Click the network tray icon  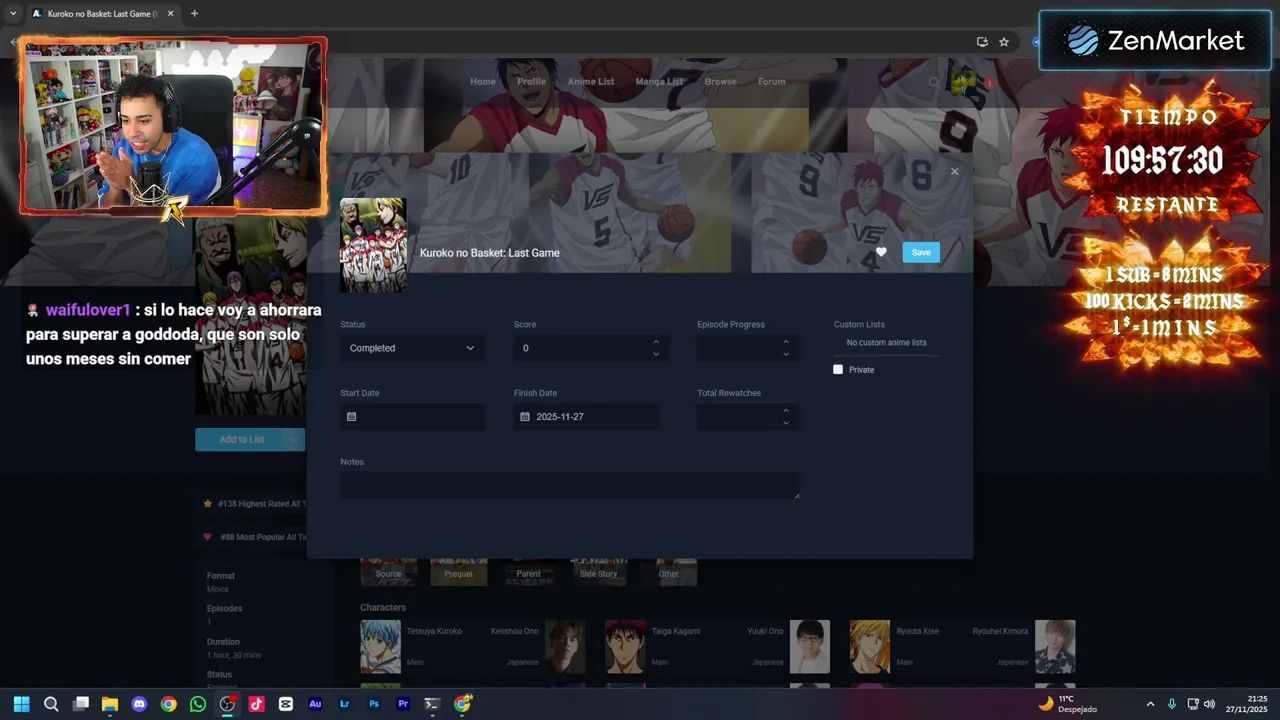1192,704
